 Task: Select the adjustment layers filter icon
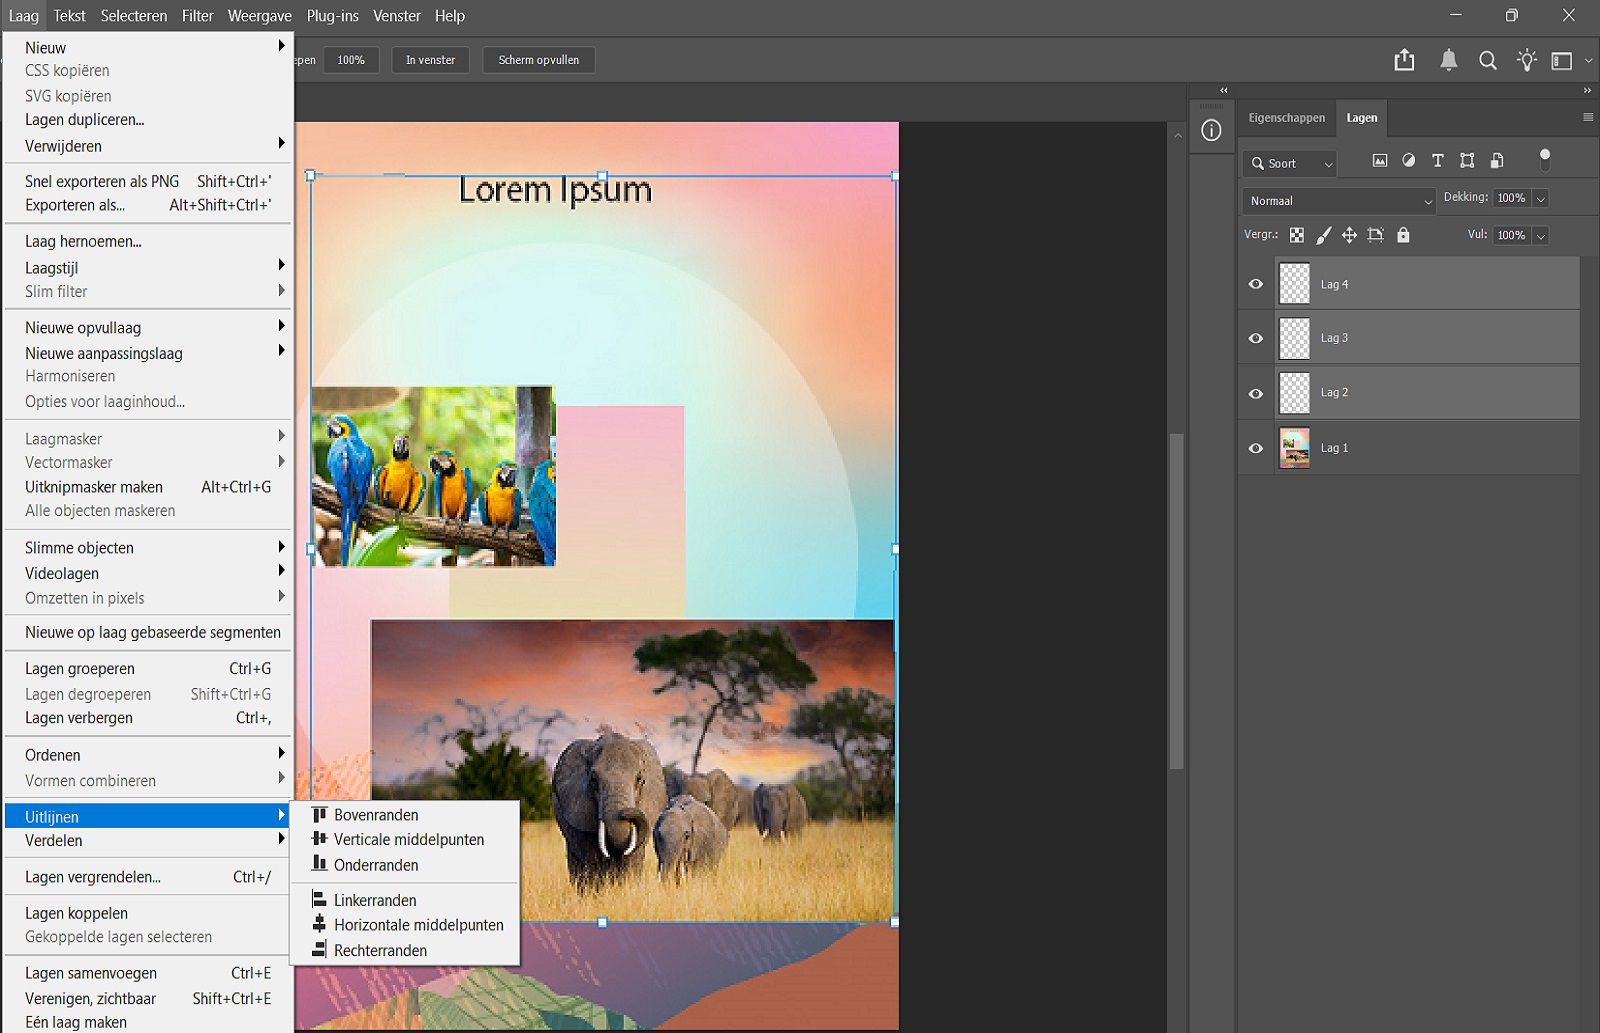click(1408, 159)
